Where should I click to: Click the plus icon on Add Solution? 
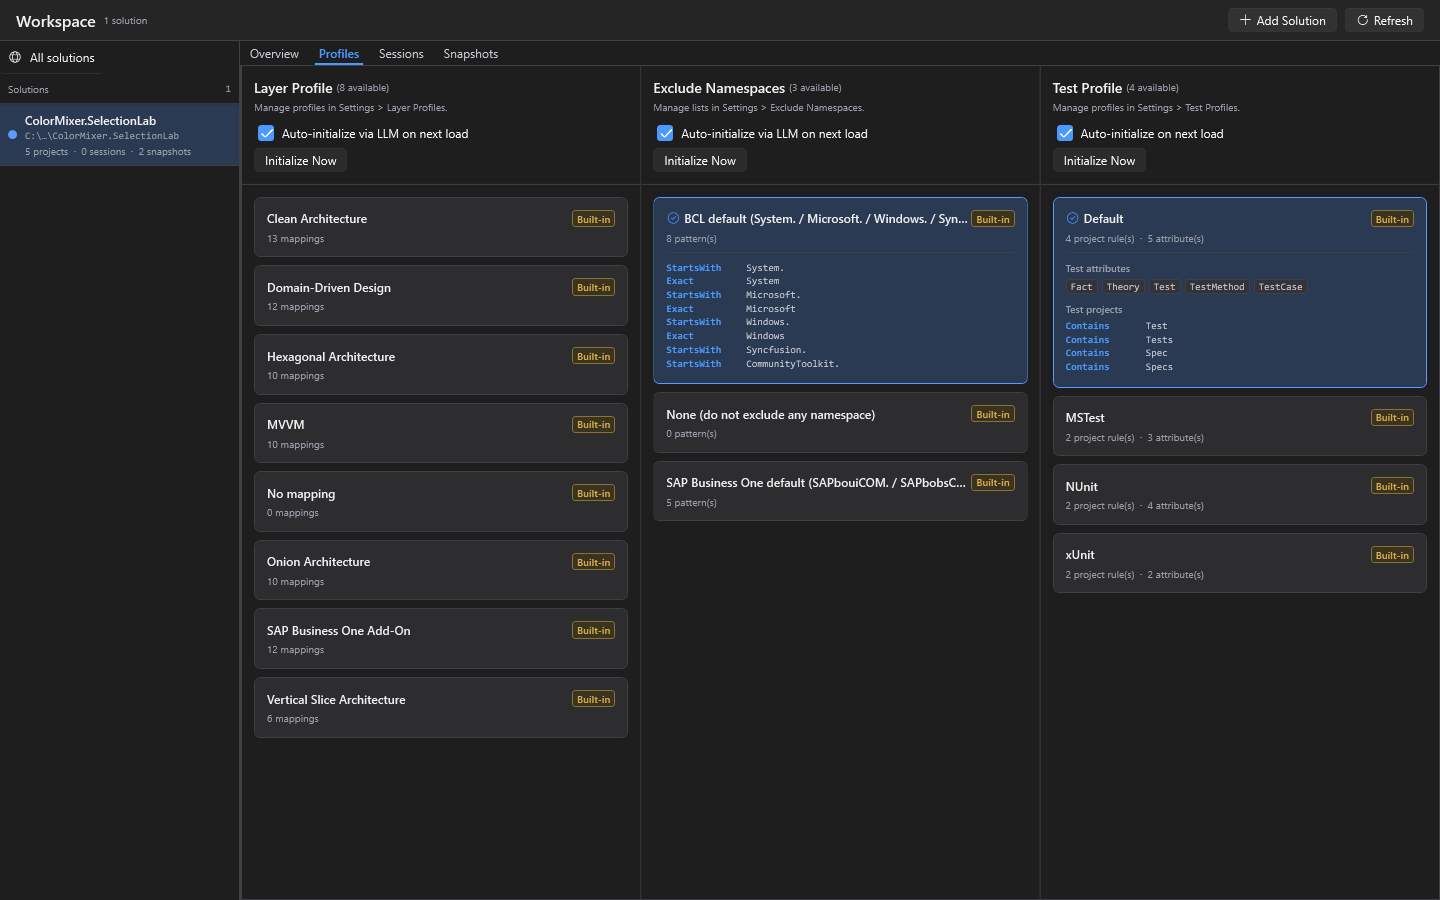1245,20
